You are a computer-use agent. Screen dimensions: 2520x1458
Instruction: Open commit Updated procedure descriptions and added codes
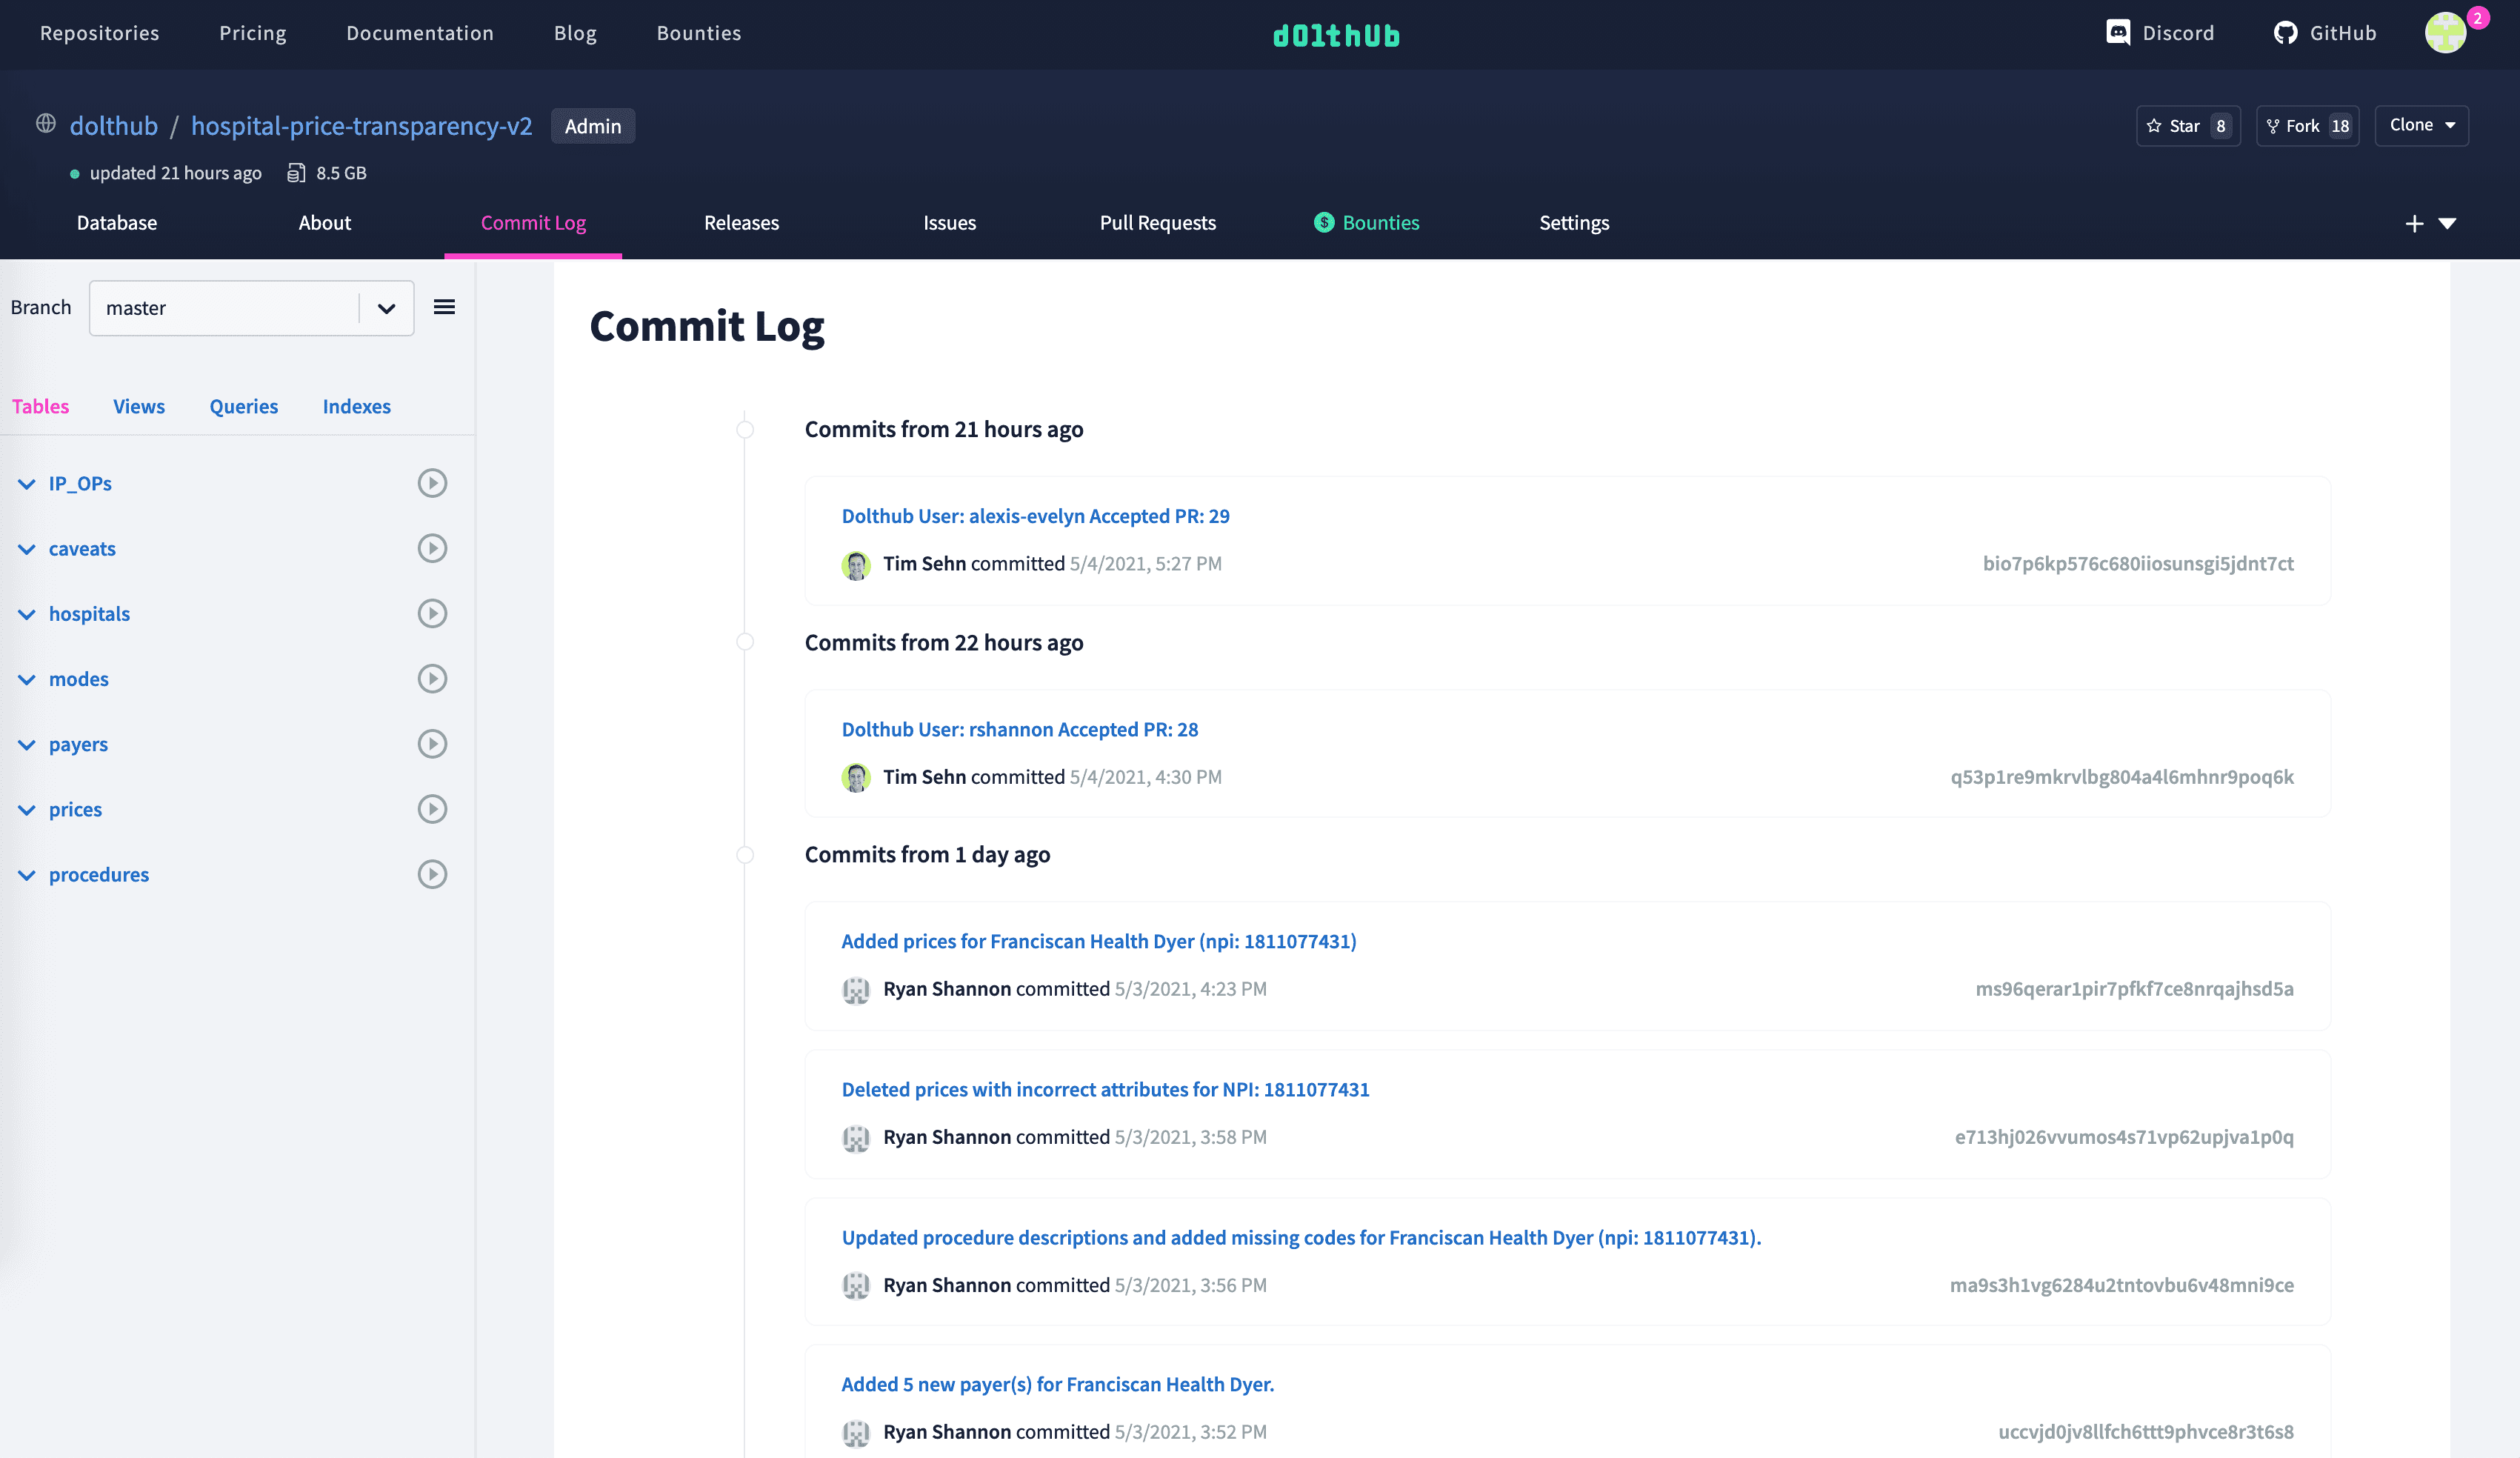point(1302,1237)
